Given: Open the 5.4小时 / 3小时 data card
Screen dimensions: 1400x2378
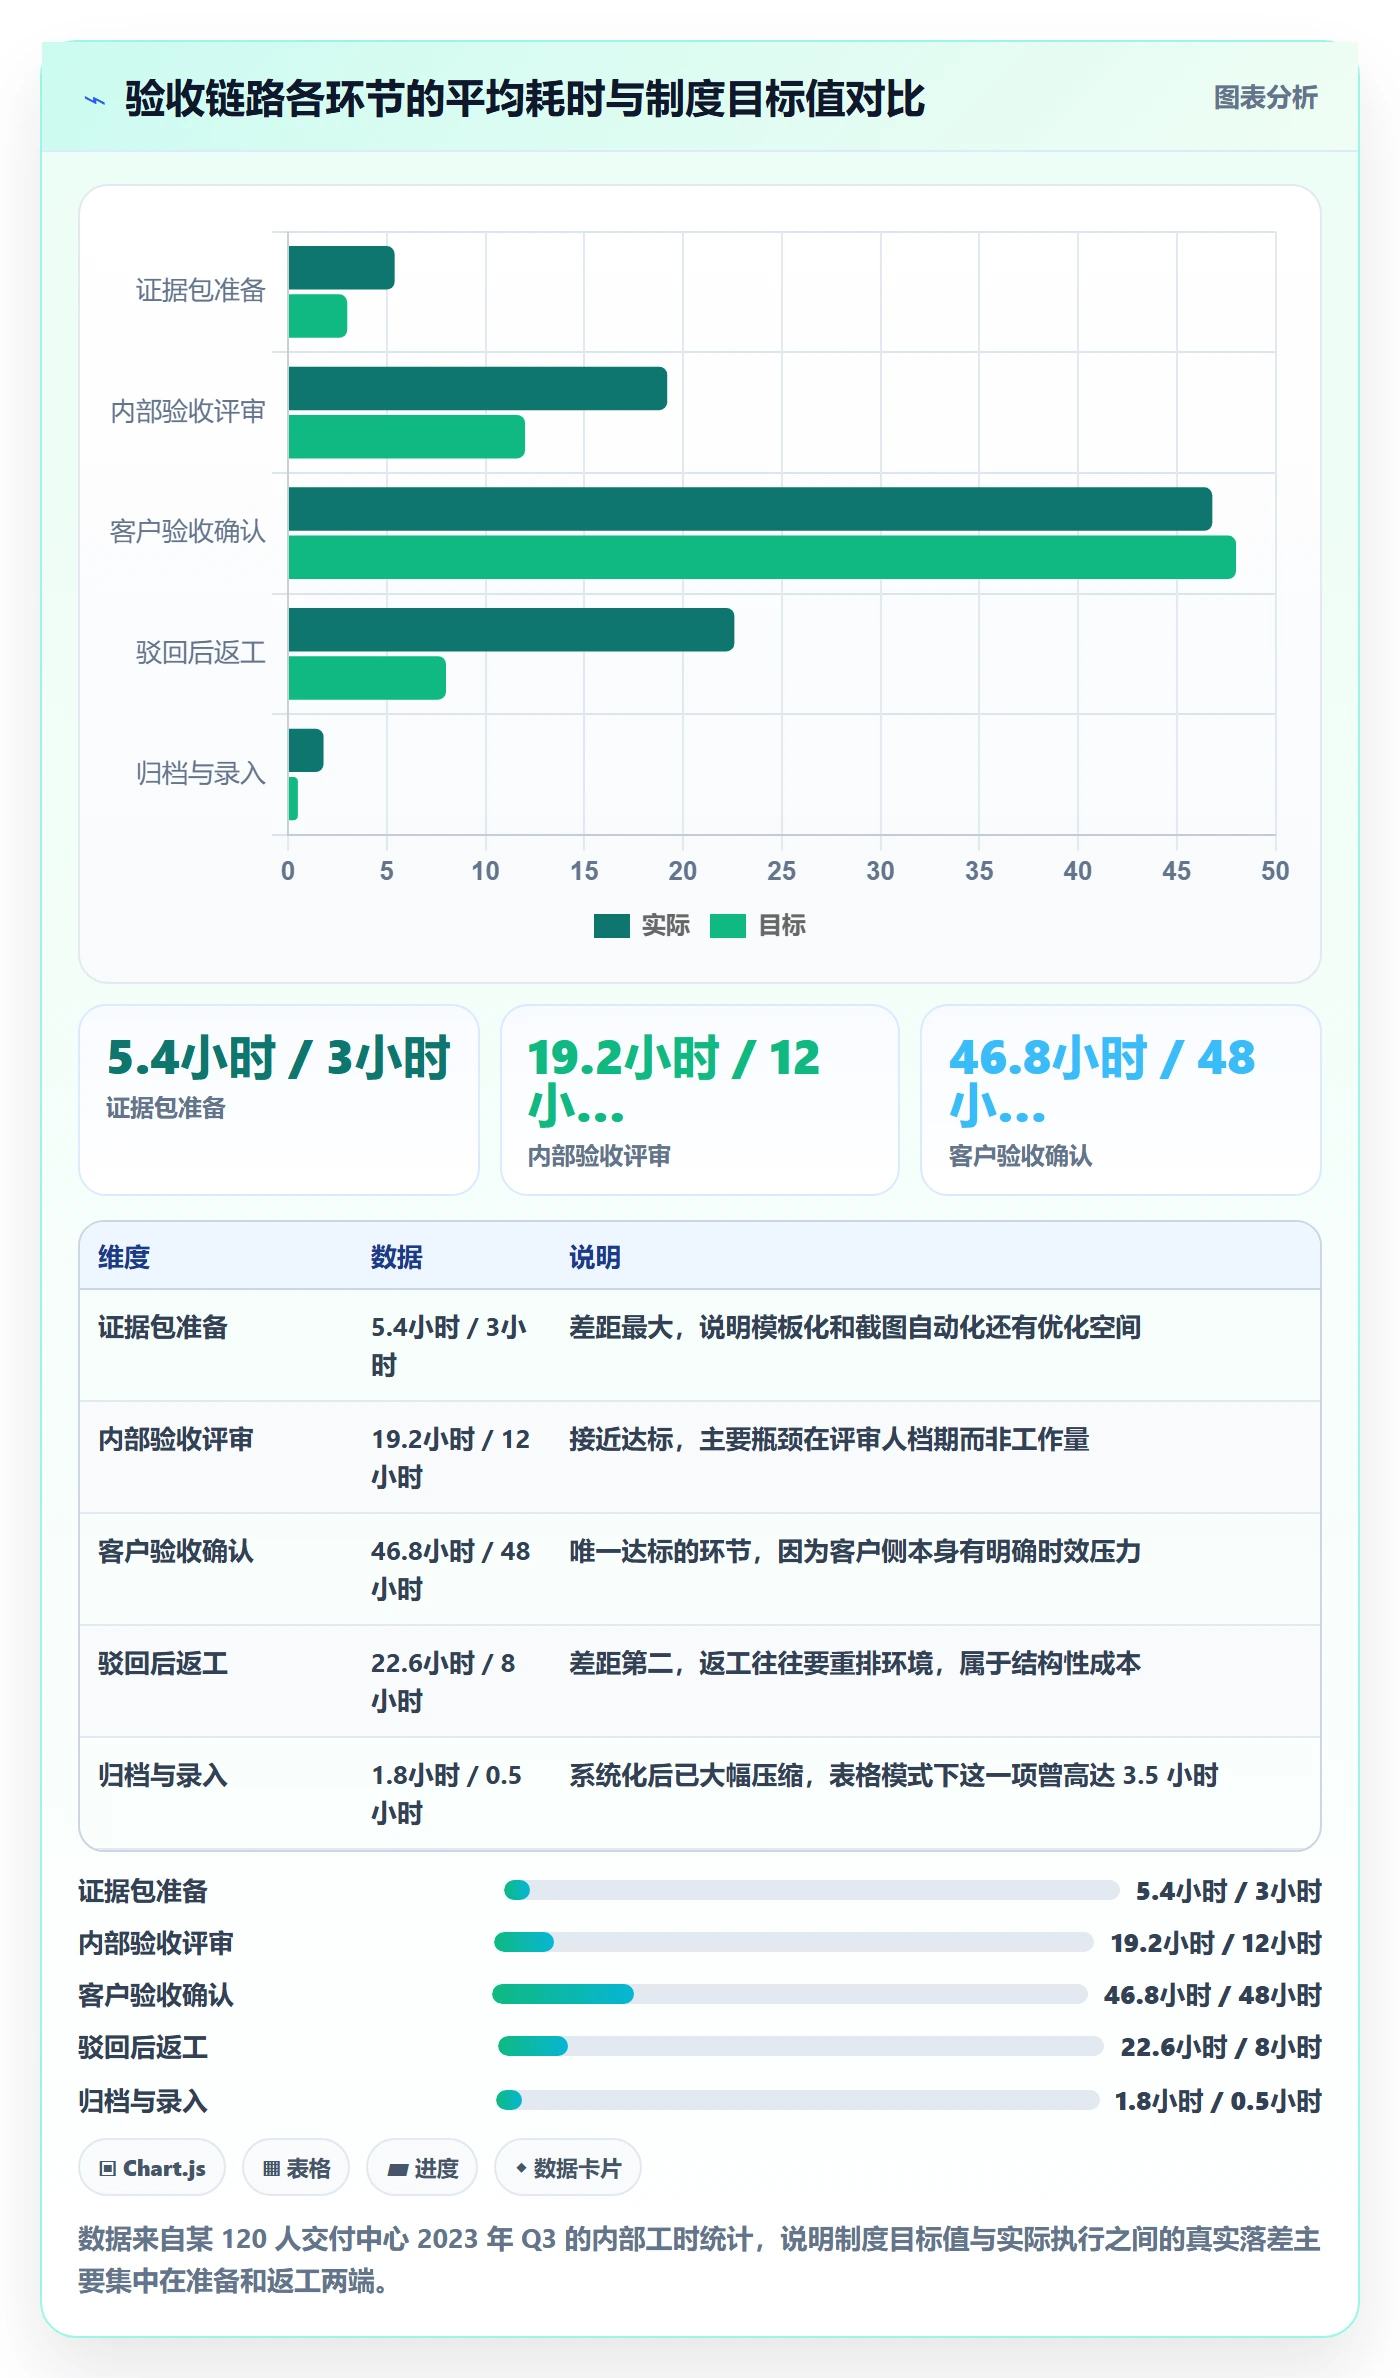Looking at the screenshot, I should (x=279, y=1100).
